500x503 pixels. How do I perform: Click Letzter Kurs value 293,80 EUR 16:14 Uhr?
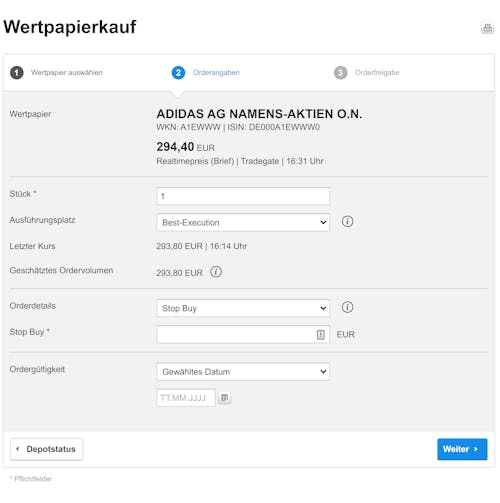point(201,246)
